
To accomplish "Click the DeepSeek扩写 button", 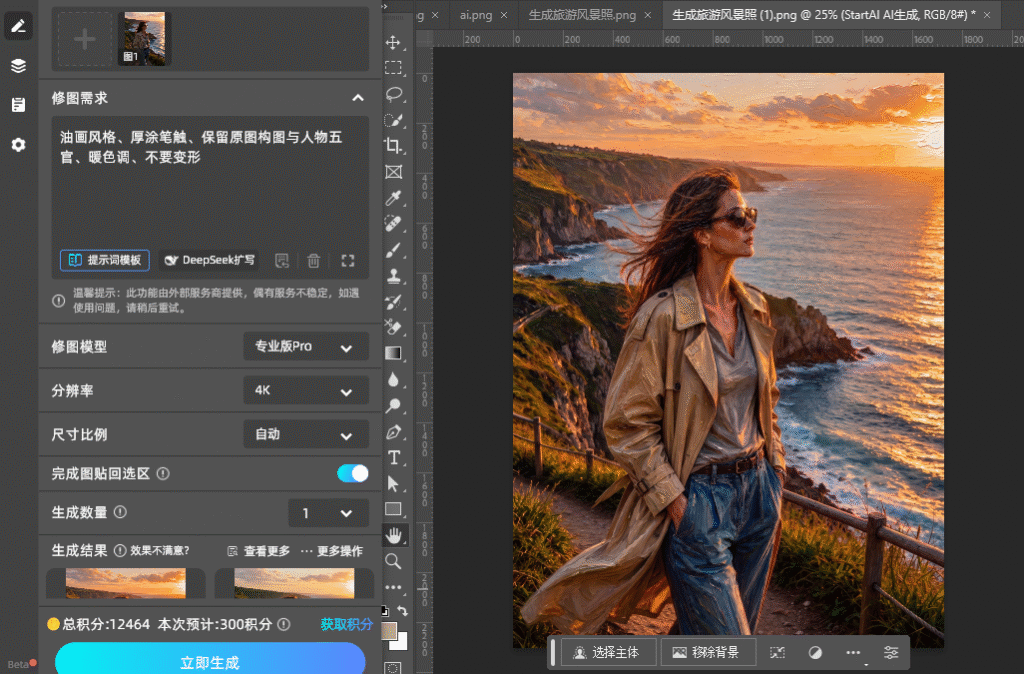I will pyautogui.click(x=209, y=260).
